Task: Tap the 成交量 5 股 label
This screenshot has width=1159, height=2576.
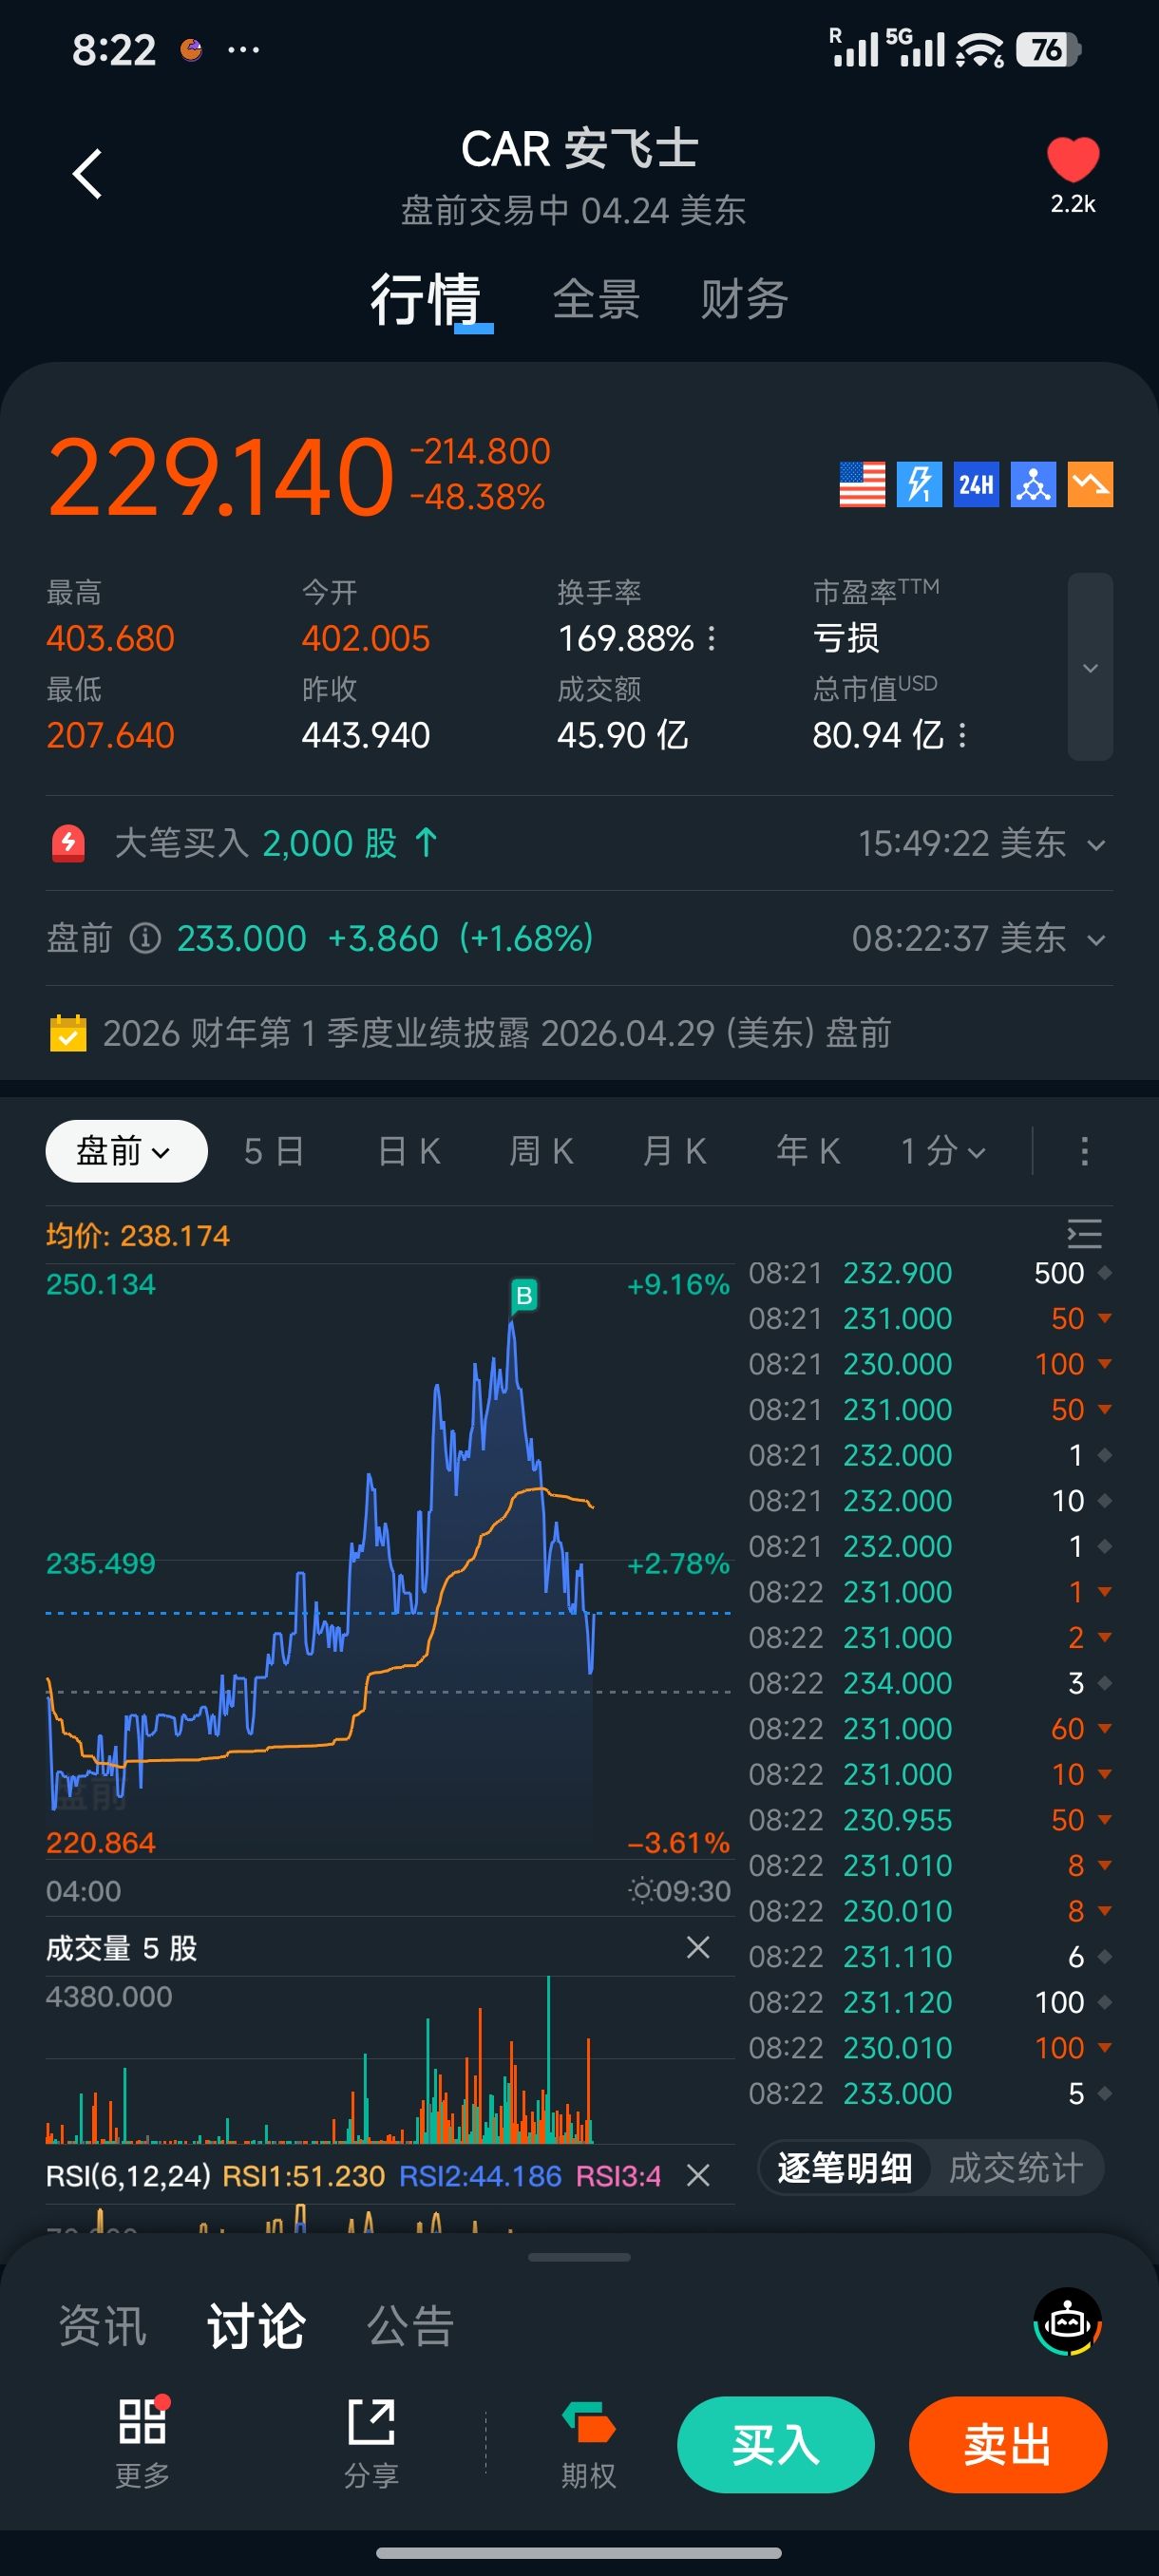Action: tap(121, 1948)
